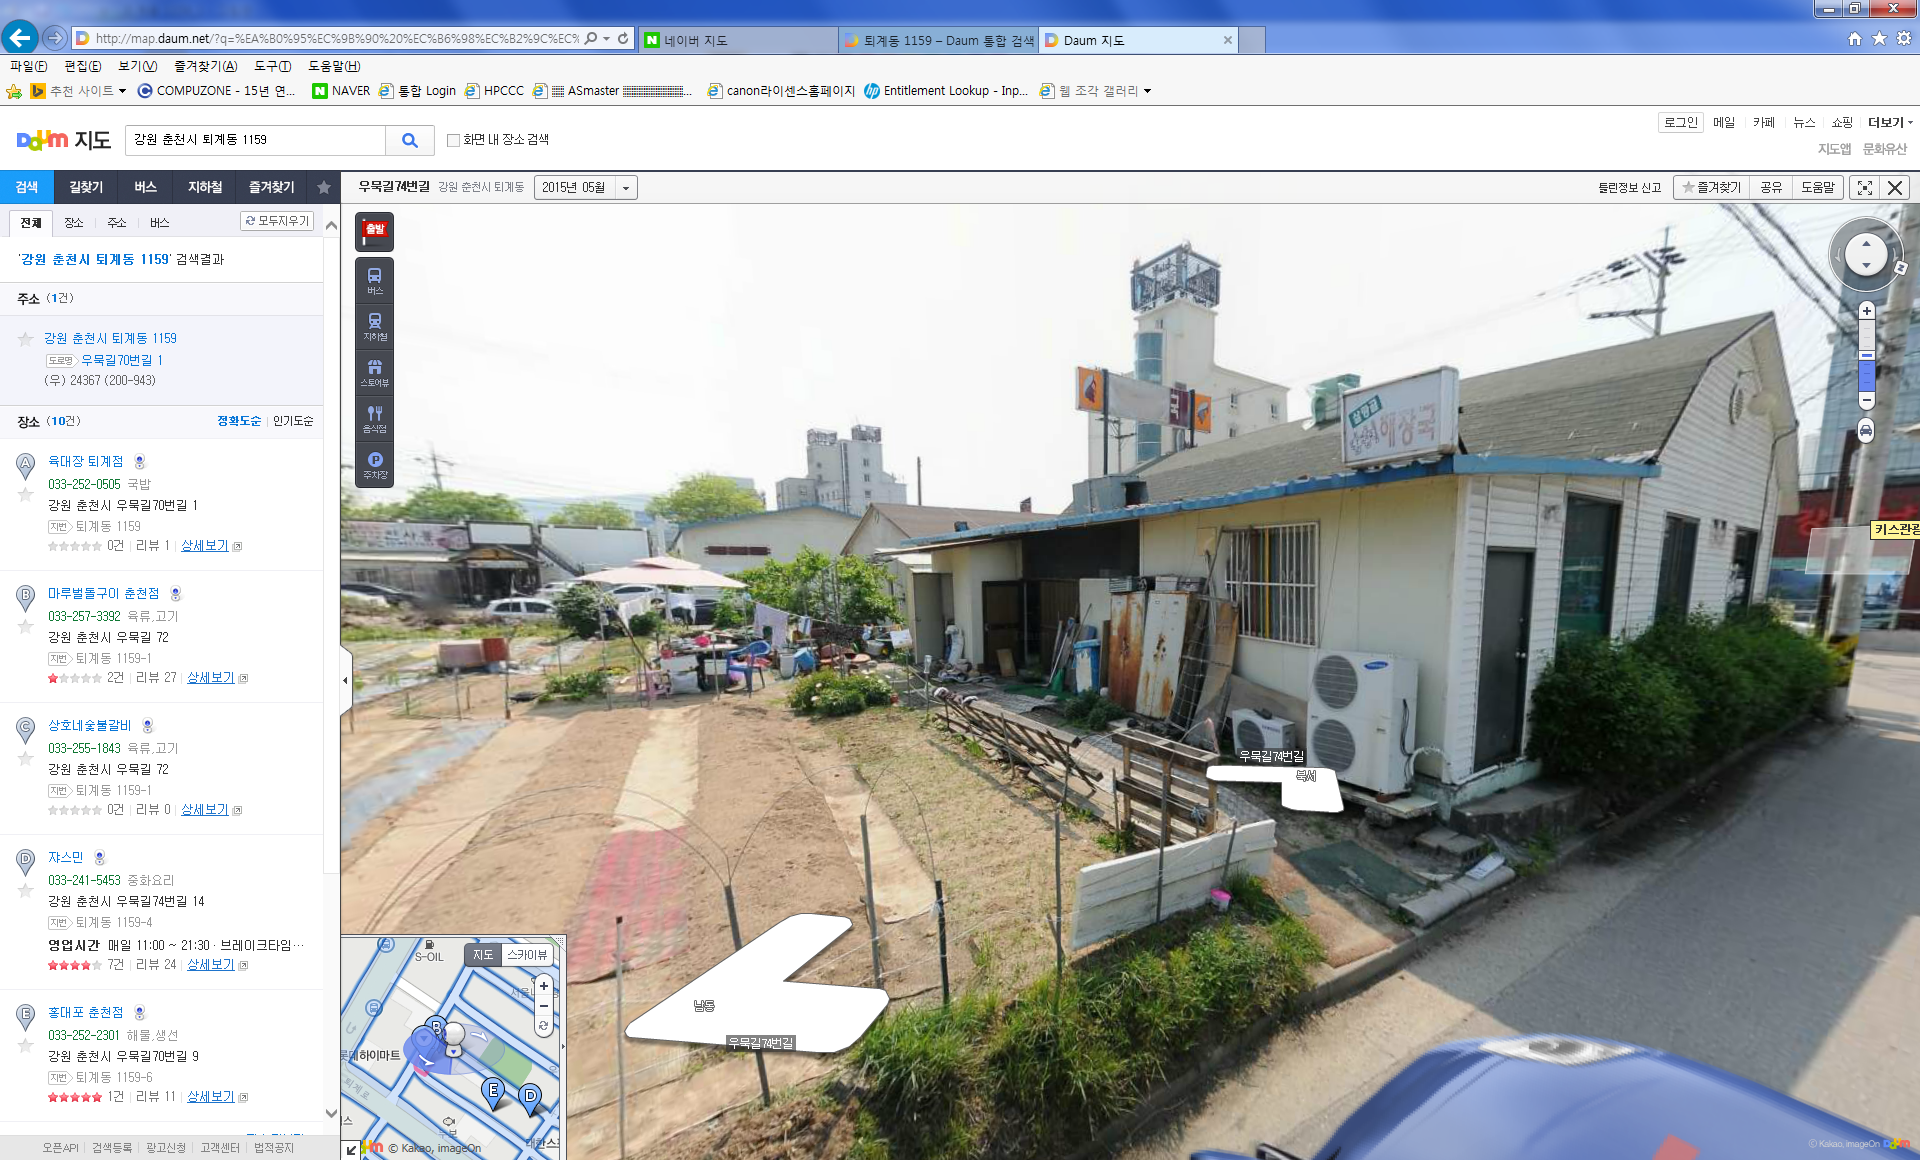Click the 모두지우기 clear all button
This screenshot has width=1920, height=1160.
pos(277,221)
